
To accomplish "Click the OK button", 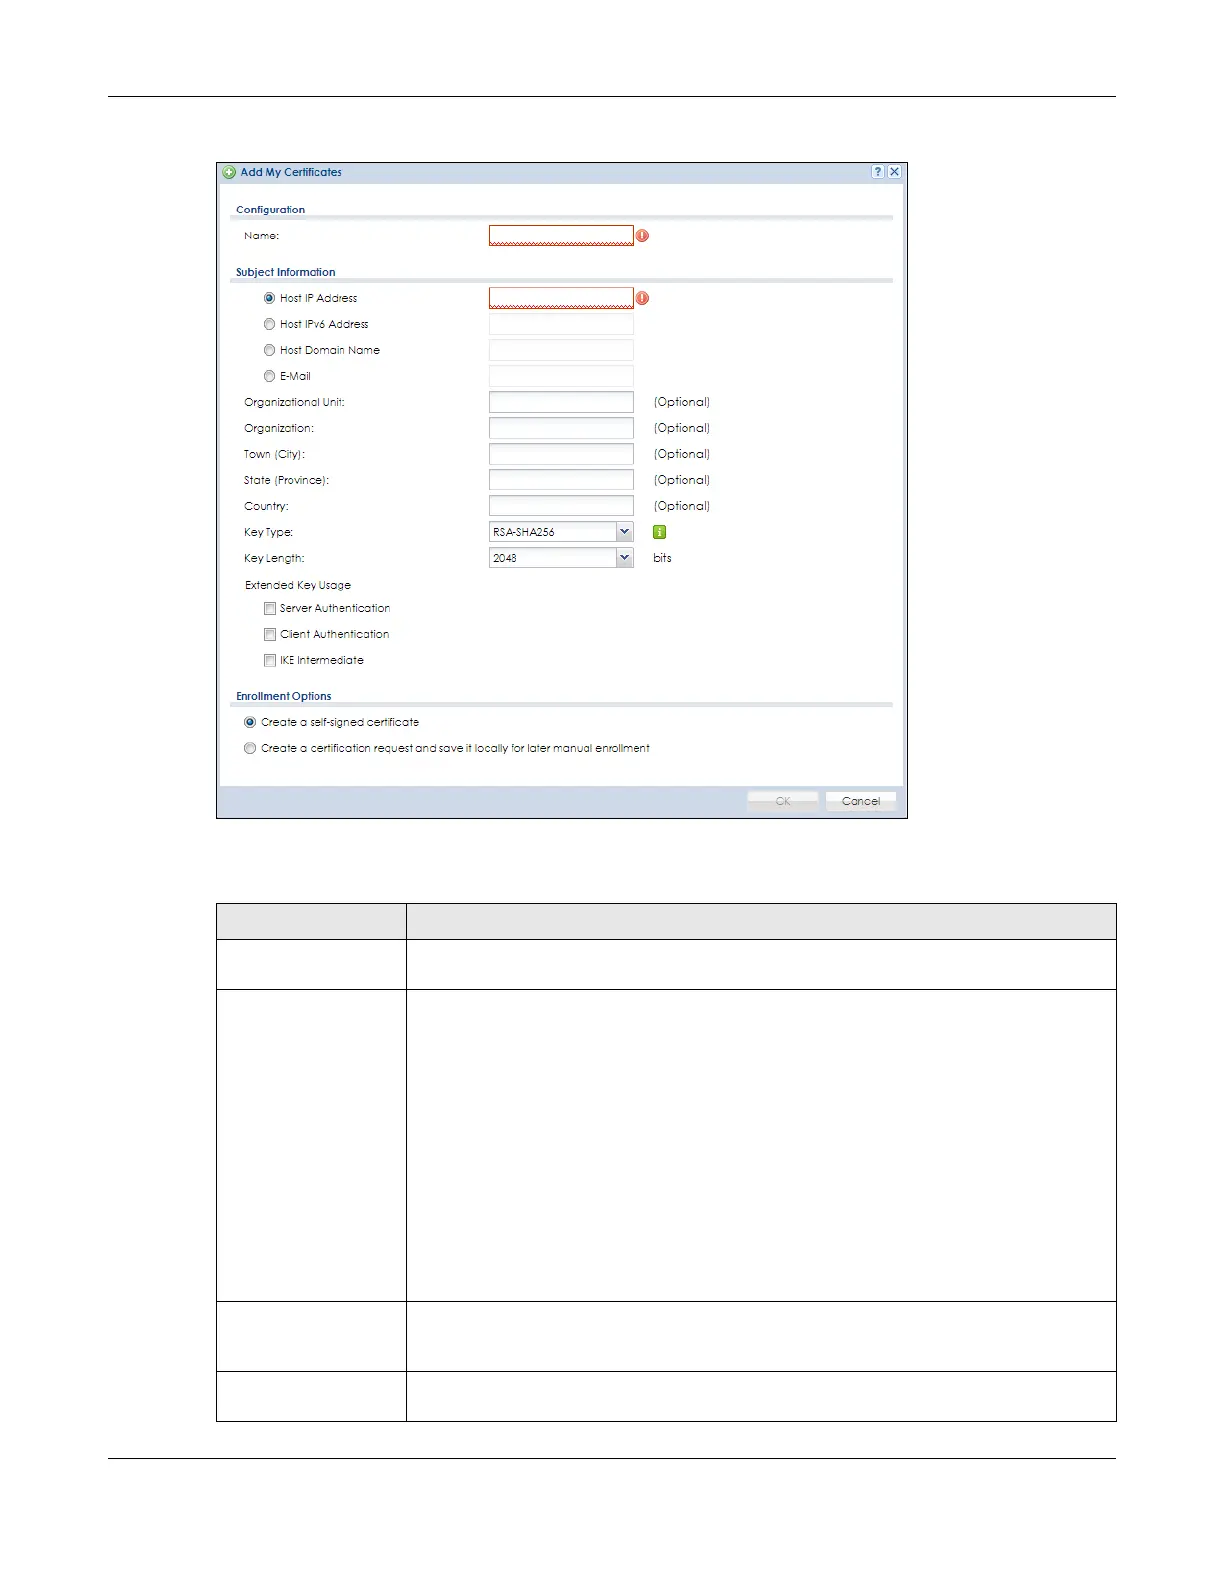I will (x=783, y=801).
